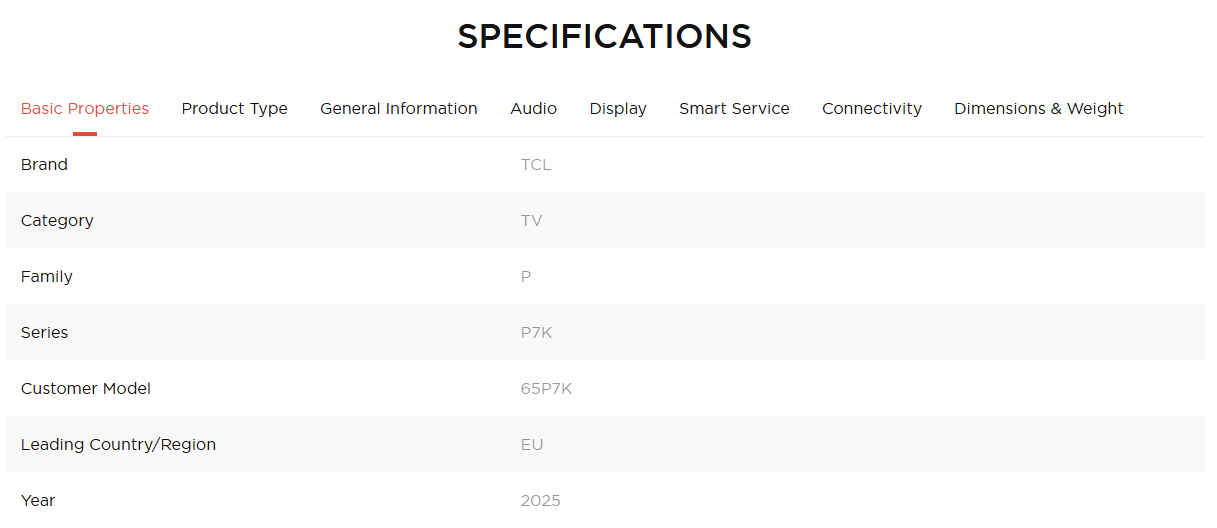Click the 2025 year value
1217x528 pixels.
pos(540,501)
